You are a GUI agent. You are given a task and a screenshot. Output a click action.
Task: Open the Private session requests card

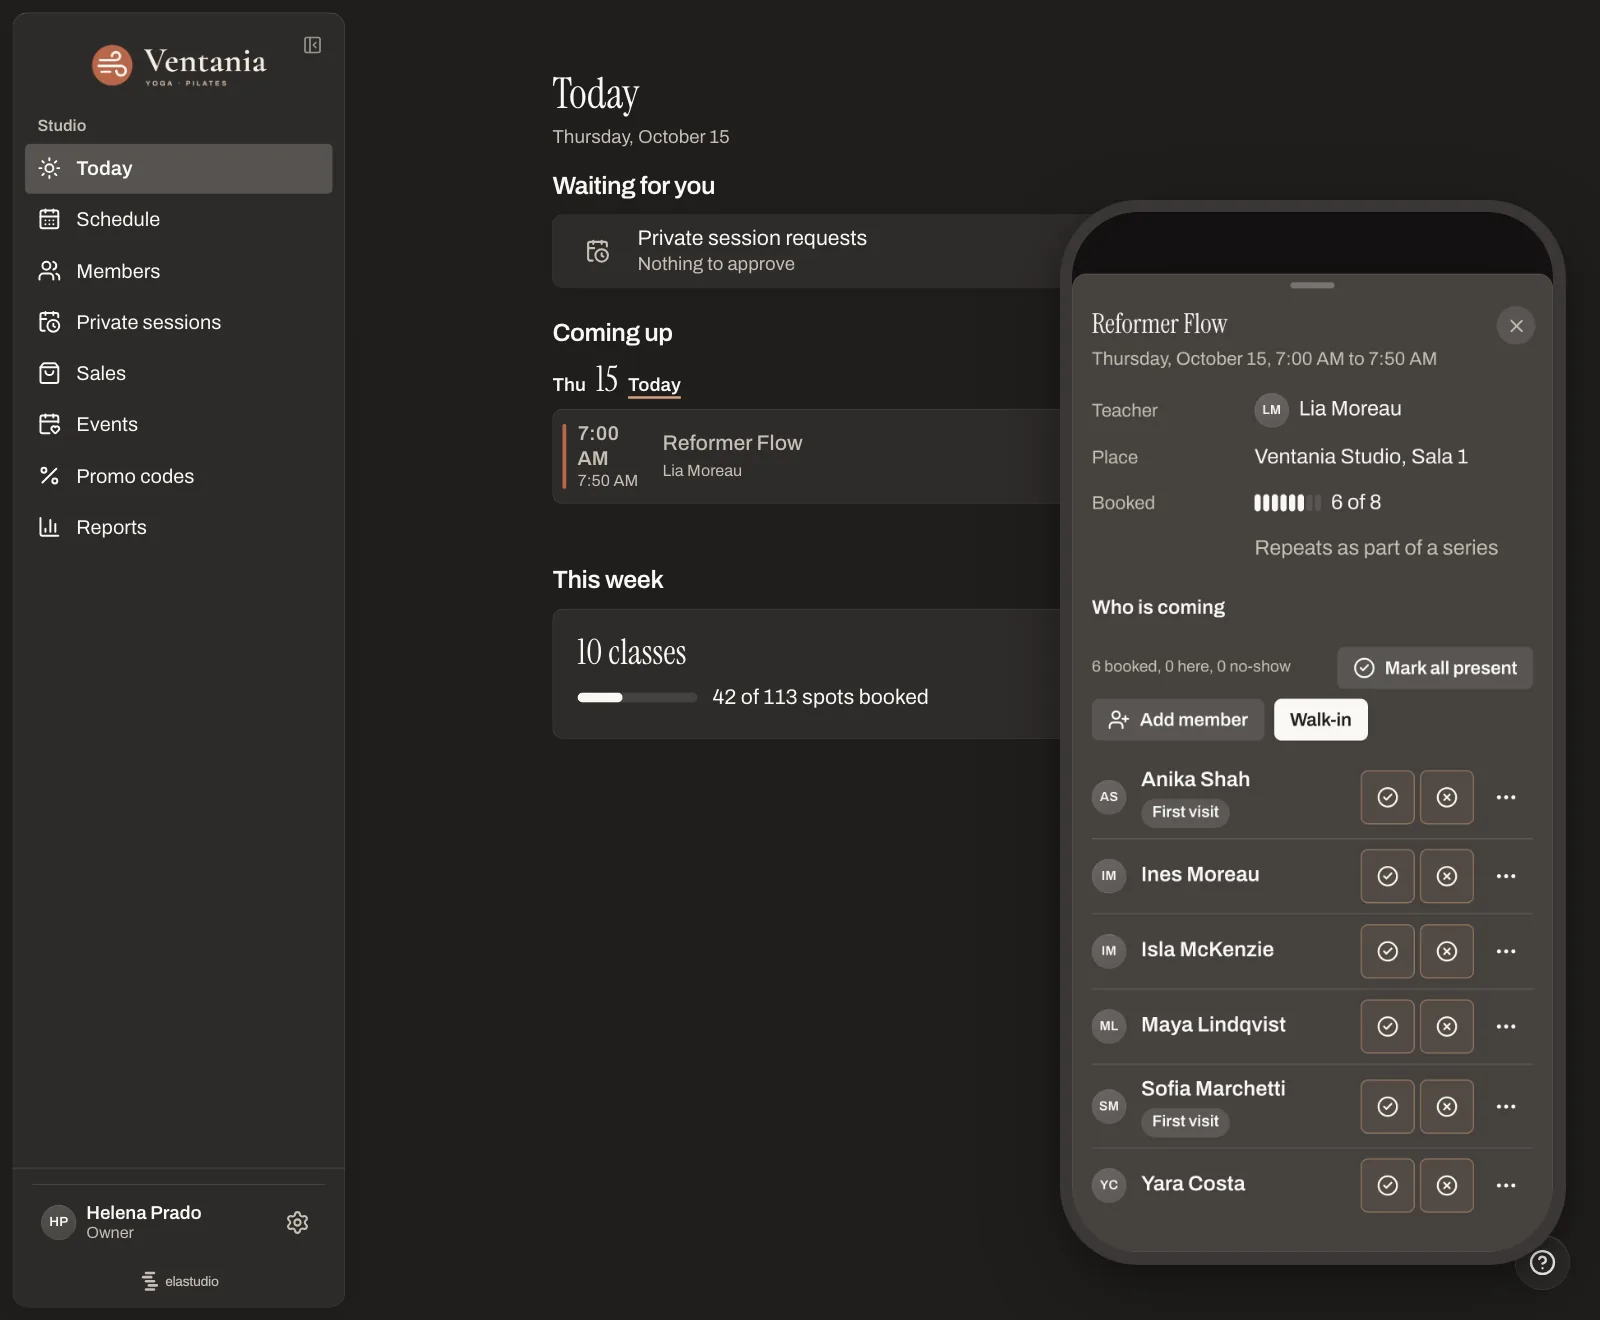pyautogui.click(x=806, y=251)
